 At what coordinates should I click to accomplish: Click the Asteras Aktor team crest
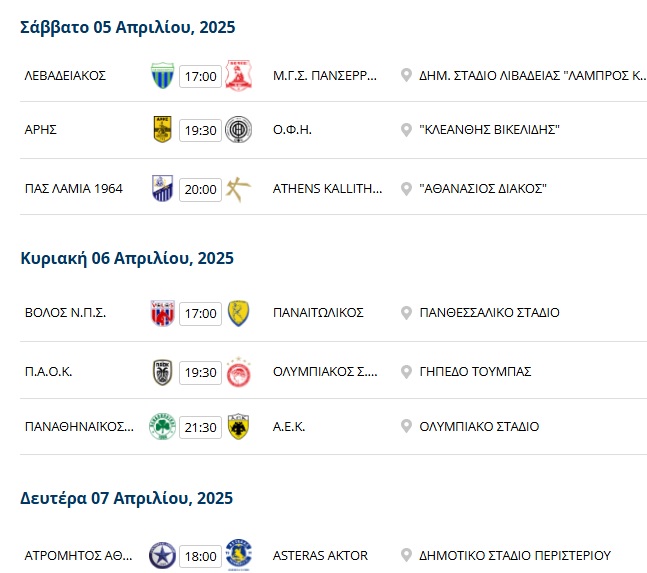click(x=238, y=555)
